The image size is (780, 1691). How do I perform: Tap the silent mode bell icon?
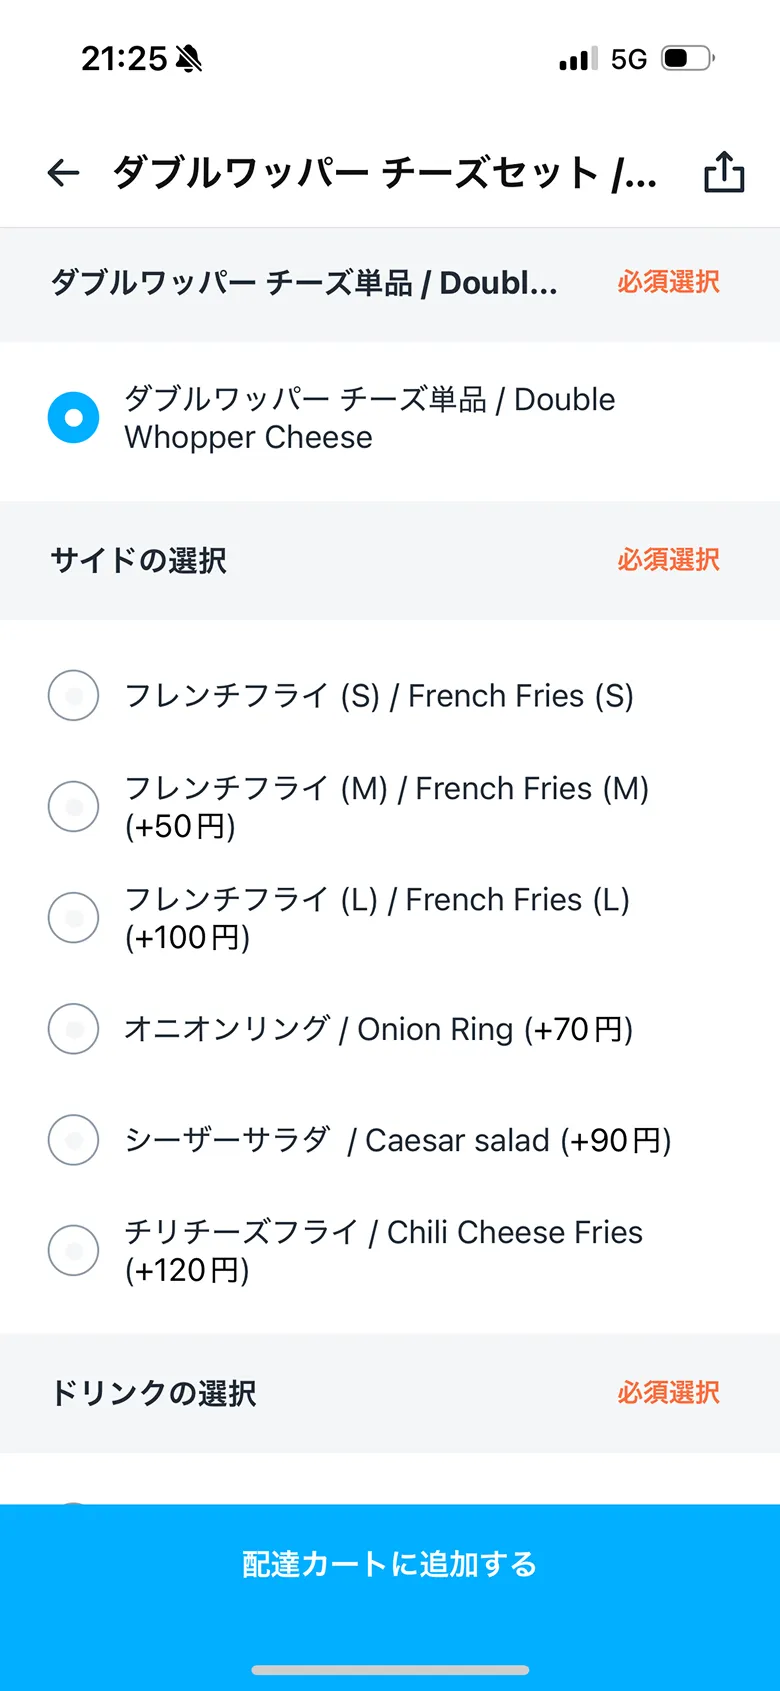pos(188,59)
